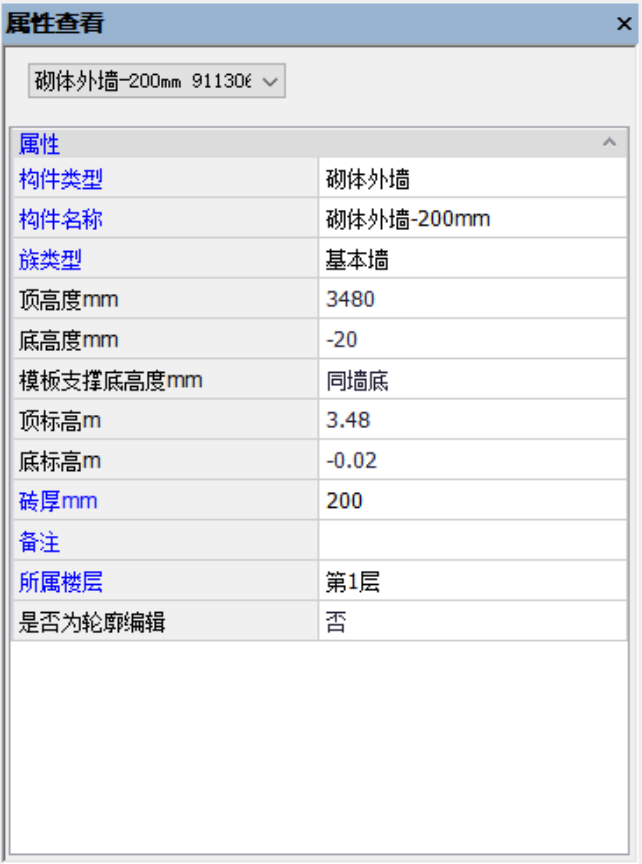Edit the 顶高度mm value 3480
The image size is (642, 864).
[x=472, y=299]
